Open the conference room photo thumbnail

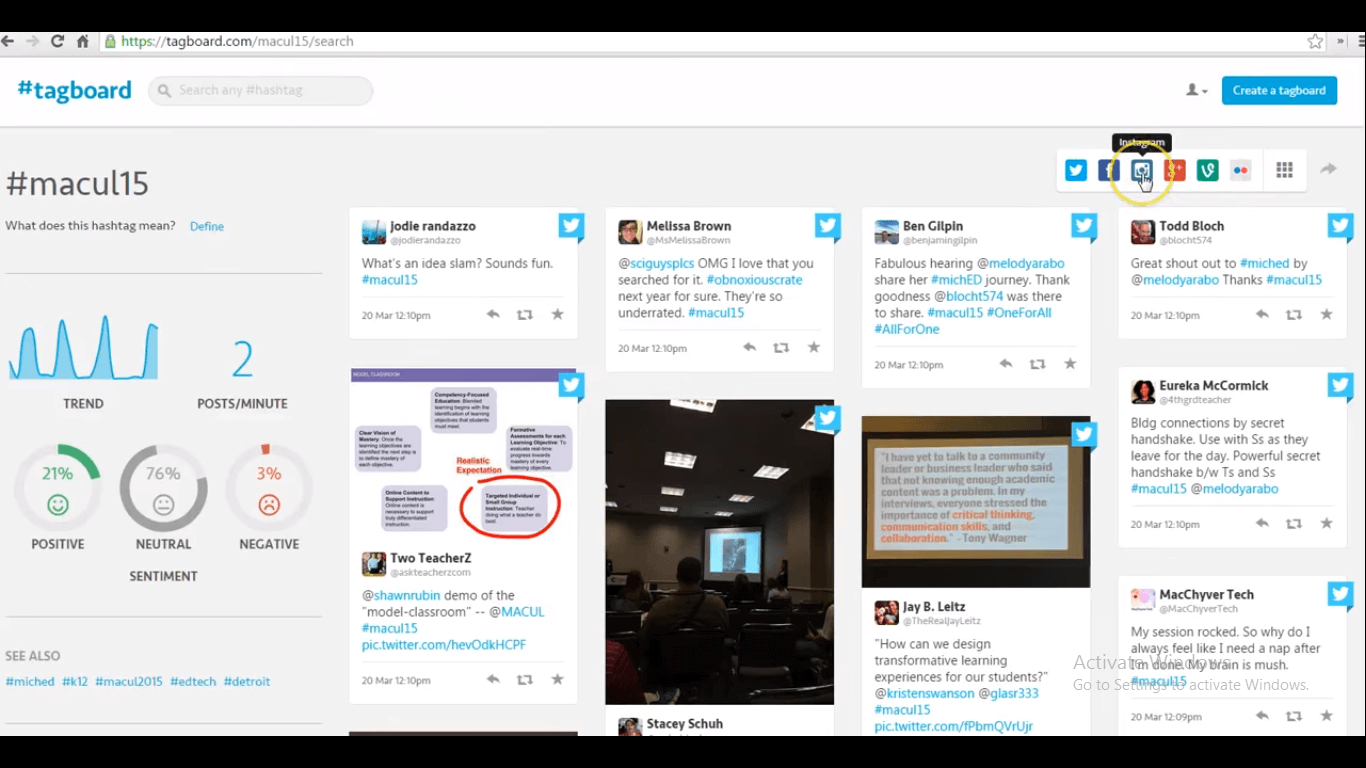pyautogui.click(x=720, y=552)
